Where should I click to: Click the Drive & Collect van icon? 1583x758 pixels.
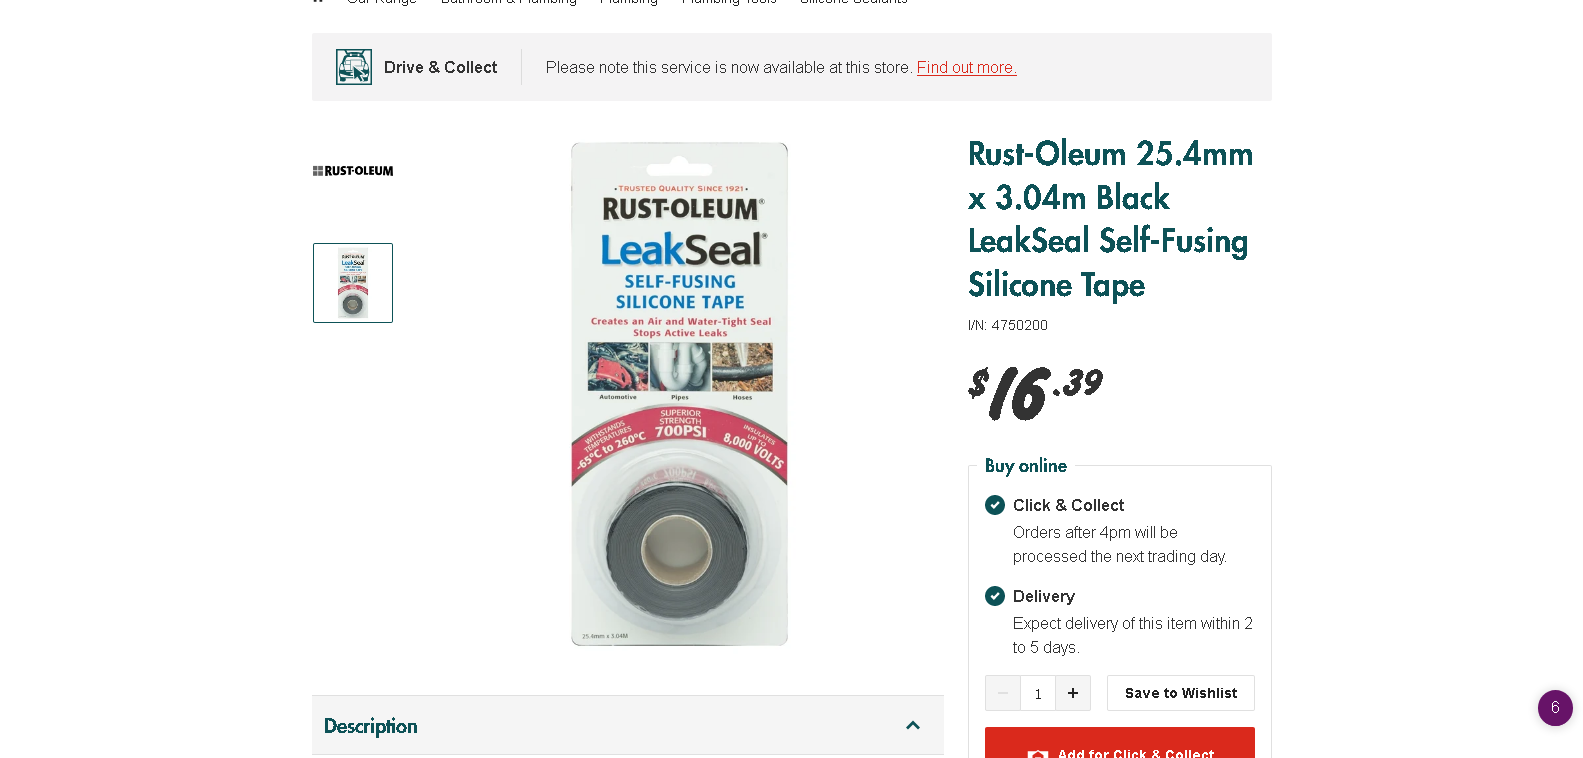coord(353,66)
